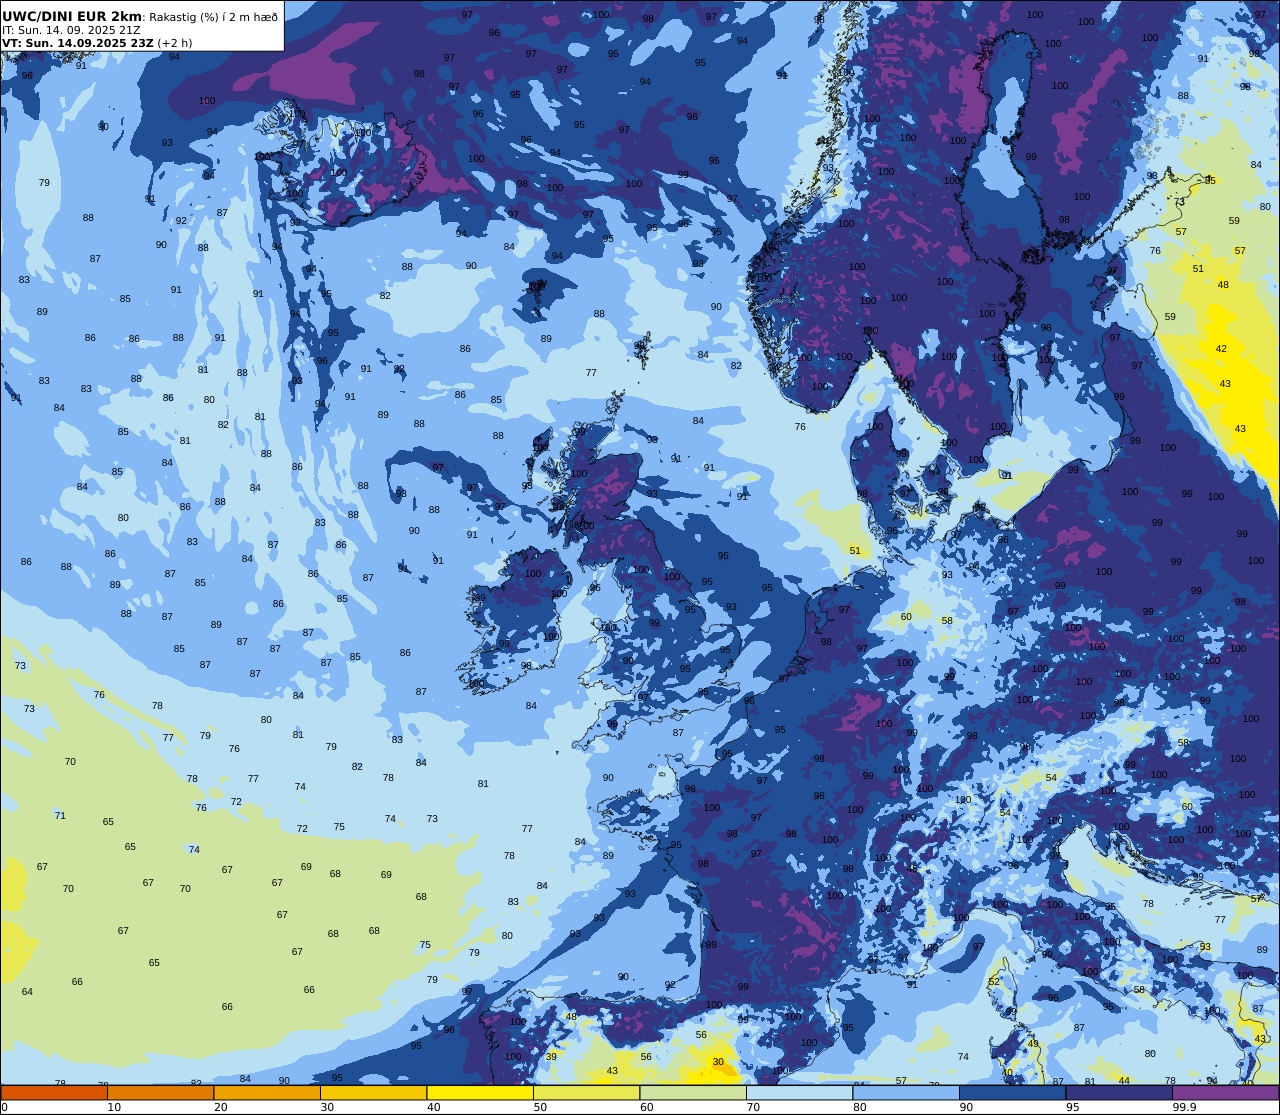Click the orange 10–20 legend segment
Viewport: 1280px width, 1115px height.
coord(160,1092)
